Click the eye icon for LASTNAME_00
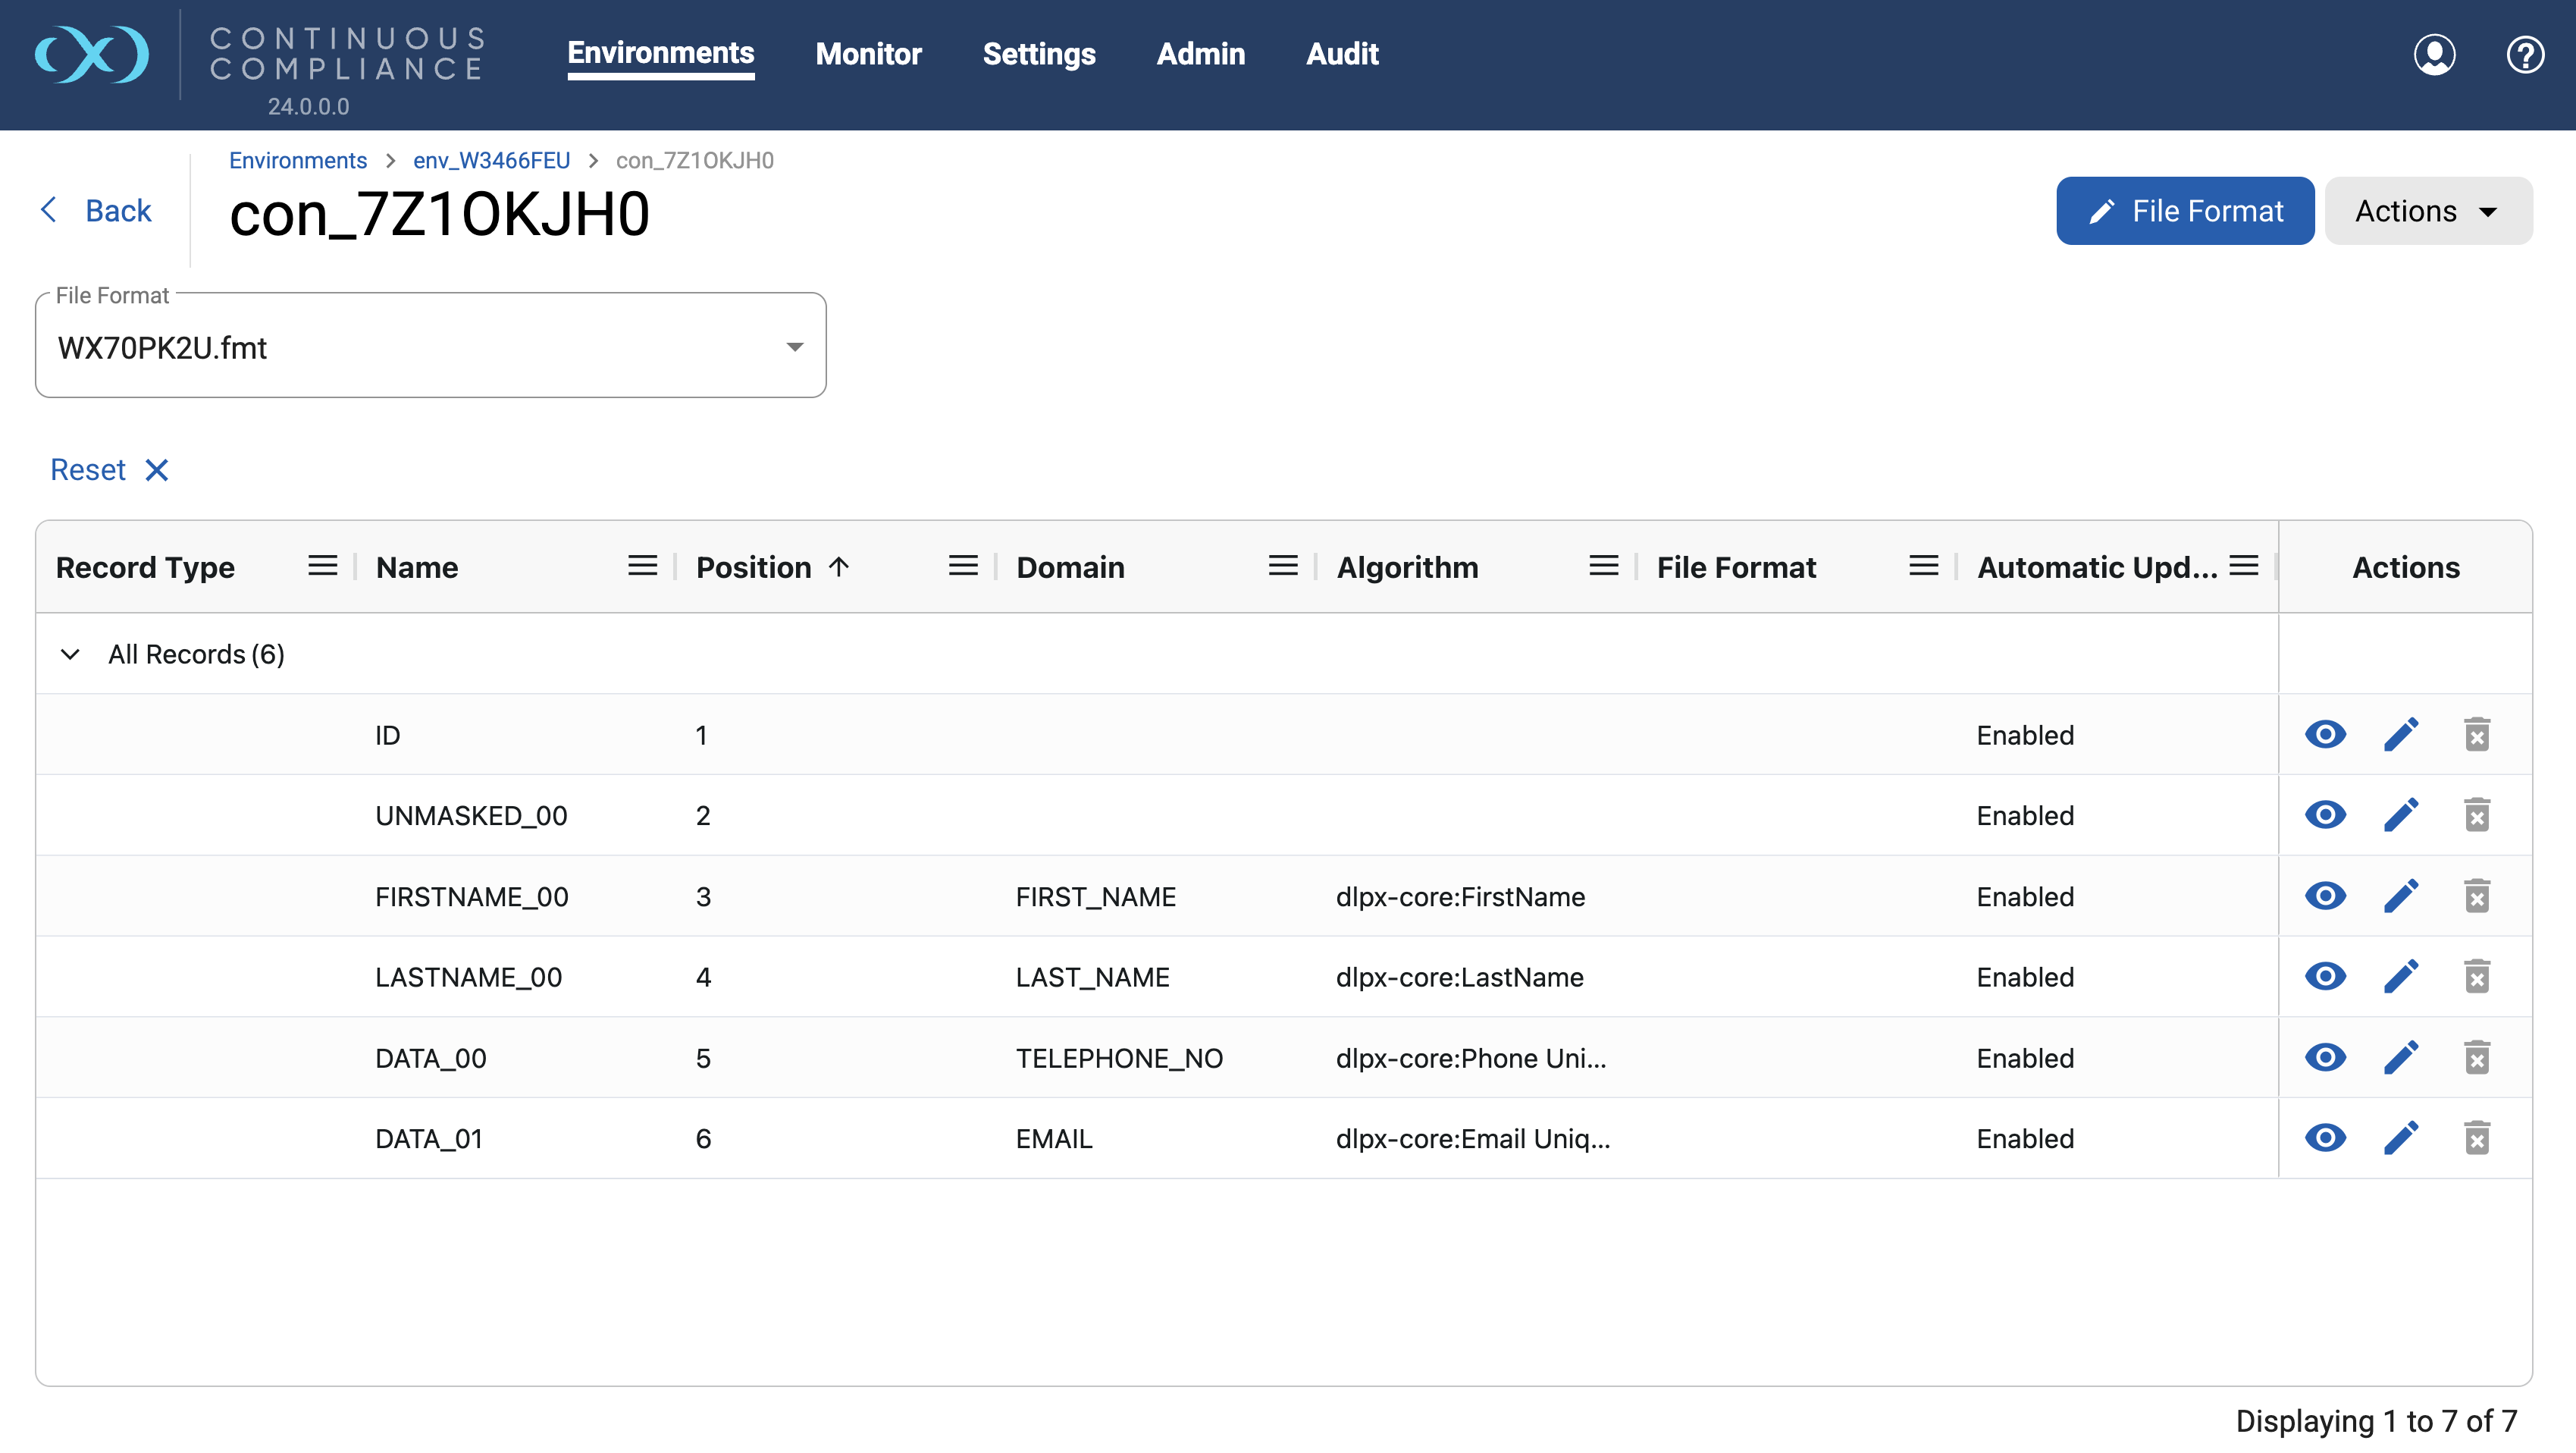The width and height of the screenshot is (2576, 1453). [x=2325, y=976]
